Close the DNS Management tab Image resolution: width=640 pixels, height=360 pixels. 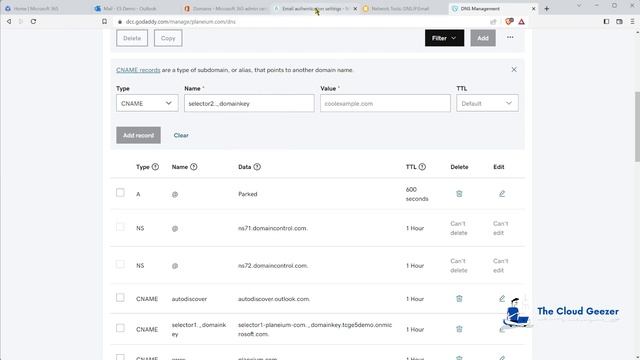click(533, 9)
